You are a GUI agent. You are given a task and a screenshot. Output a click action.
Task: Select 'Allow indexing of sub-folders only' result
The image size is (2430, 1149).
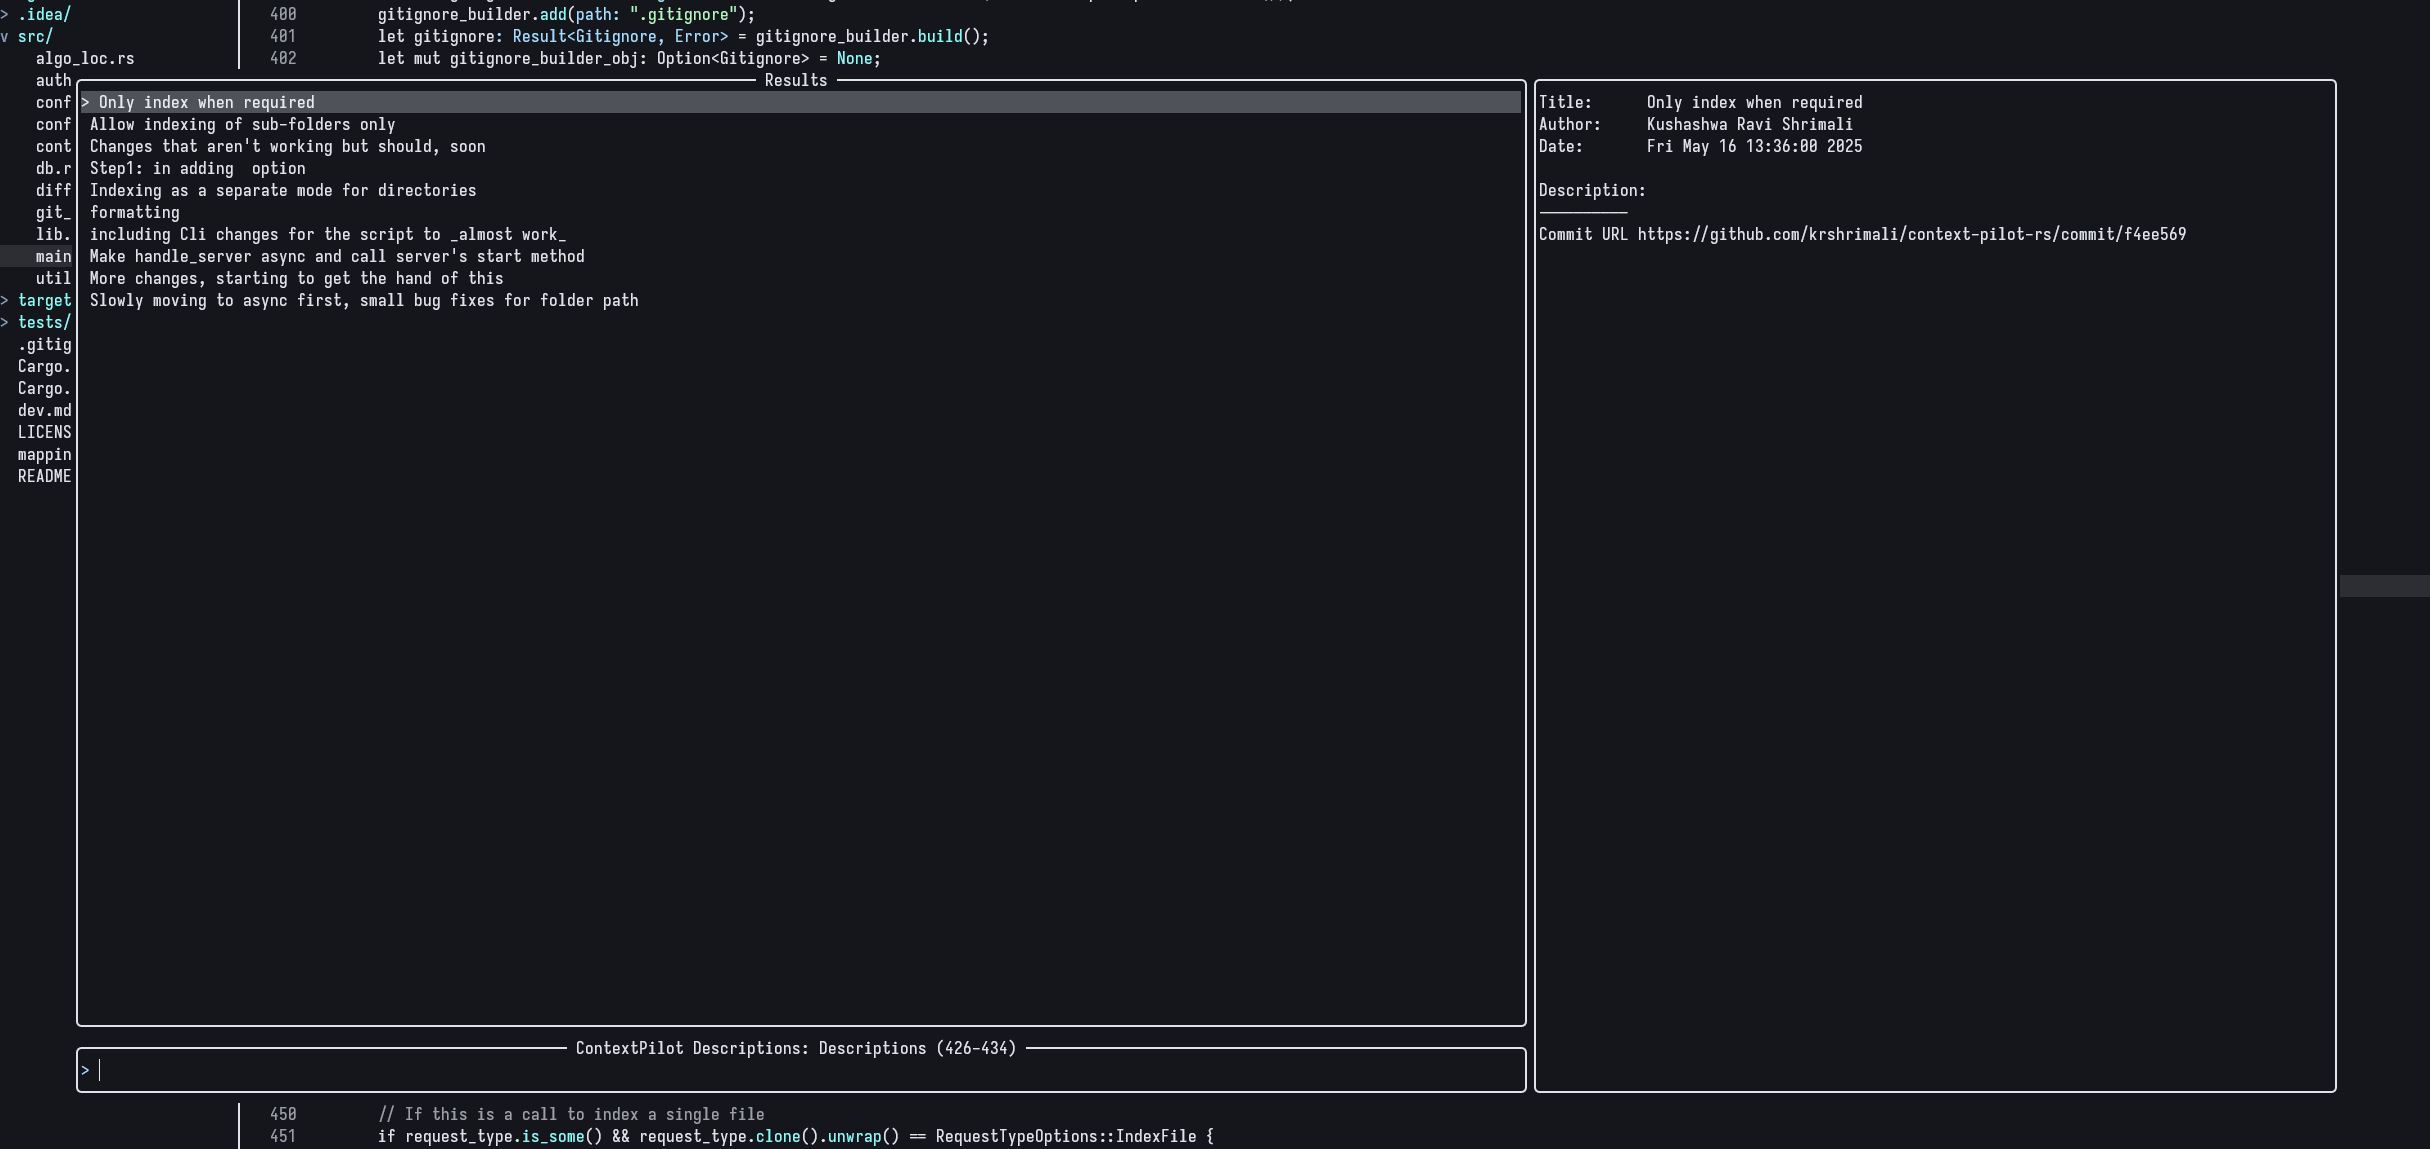point(242,125)
